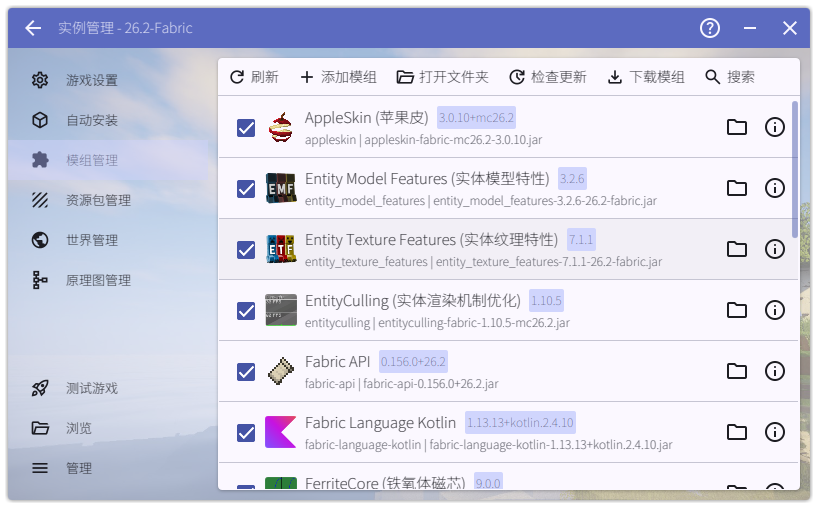
Task: Open folder icon for Entity Model Features
Action: tap(737, 188)
